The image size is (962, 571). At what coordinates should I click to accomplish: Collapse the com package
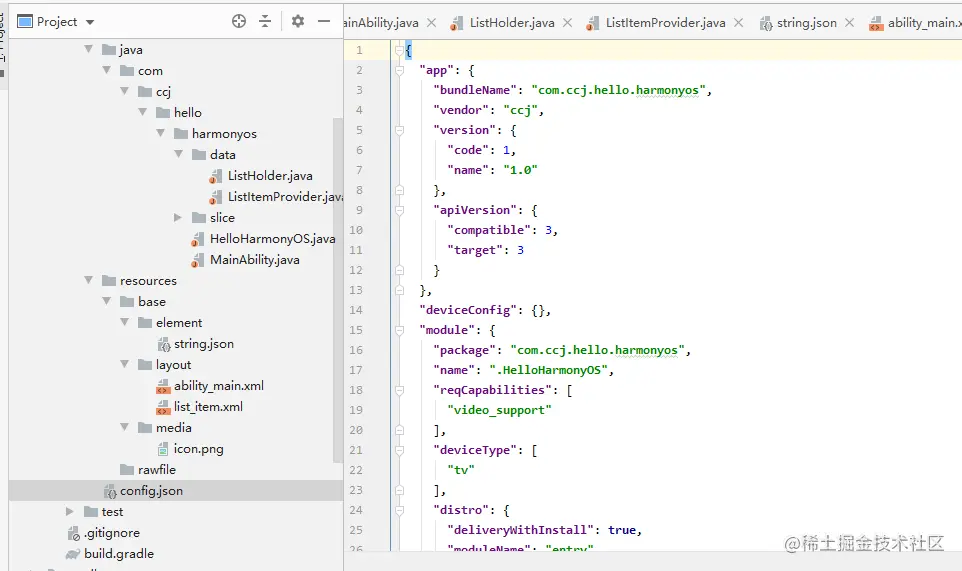click(x=107, y=71)
